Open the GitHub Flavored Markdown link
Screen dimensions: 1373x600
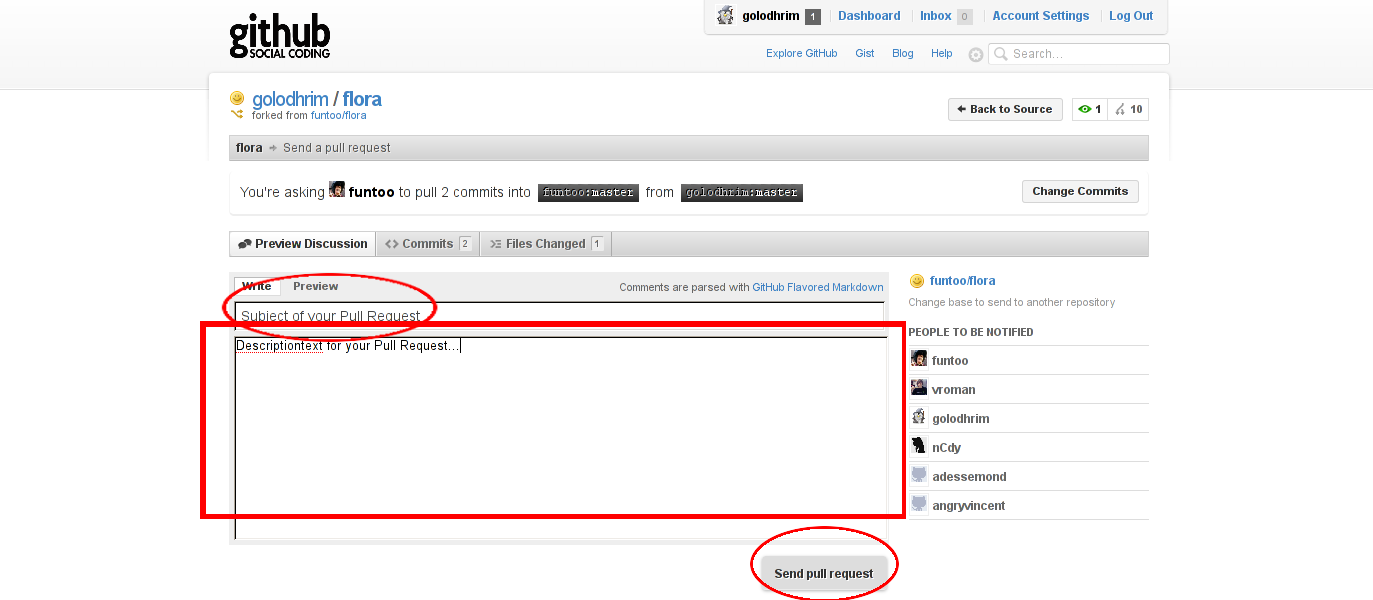(817, 288)
